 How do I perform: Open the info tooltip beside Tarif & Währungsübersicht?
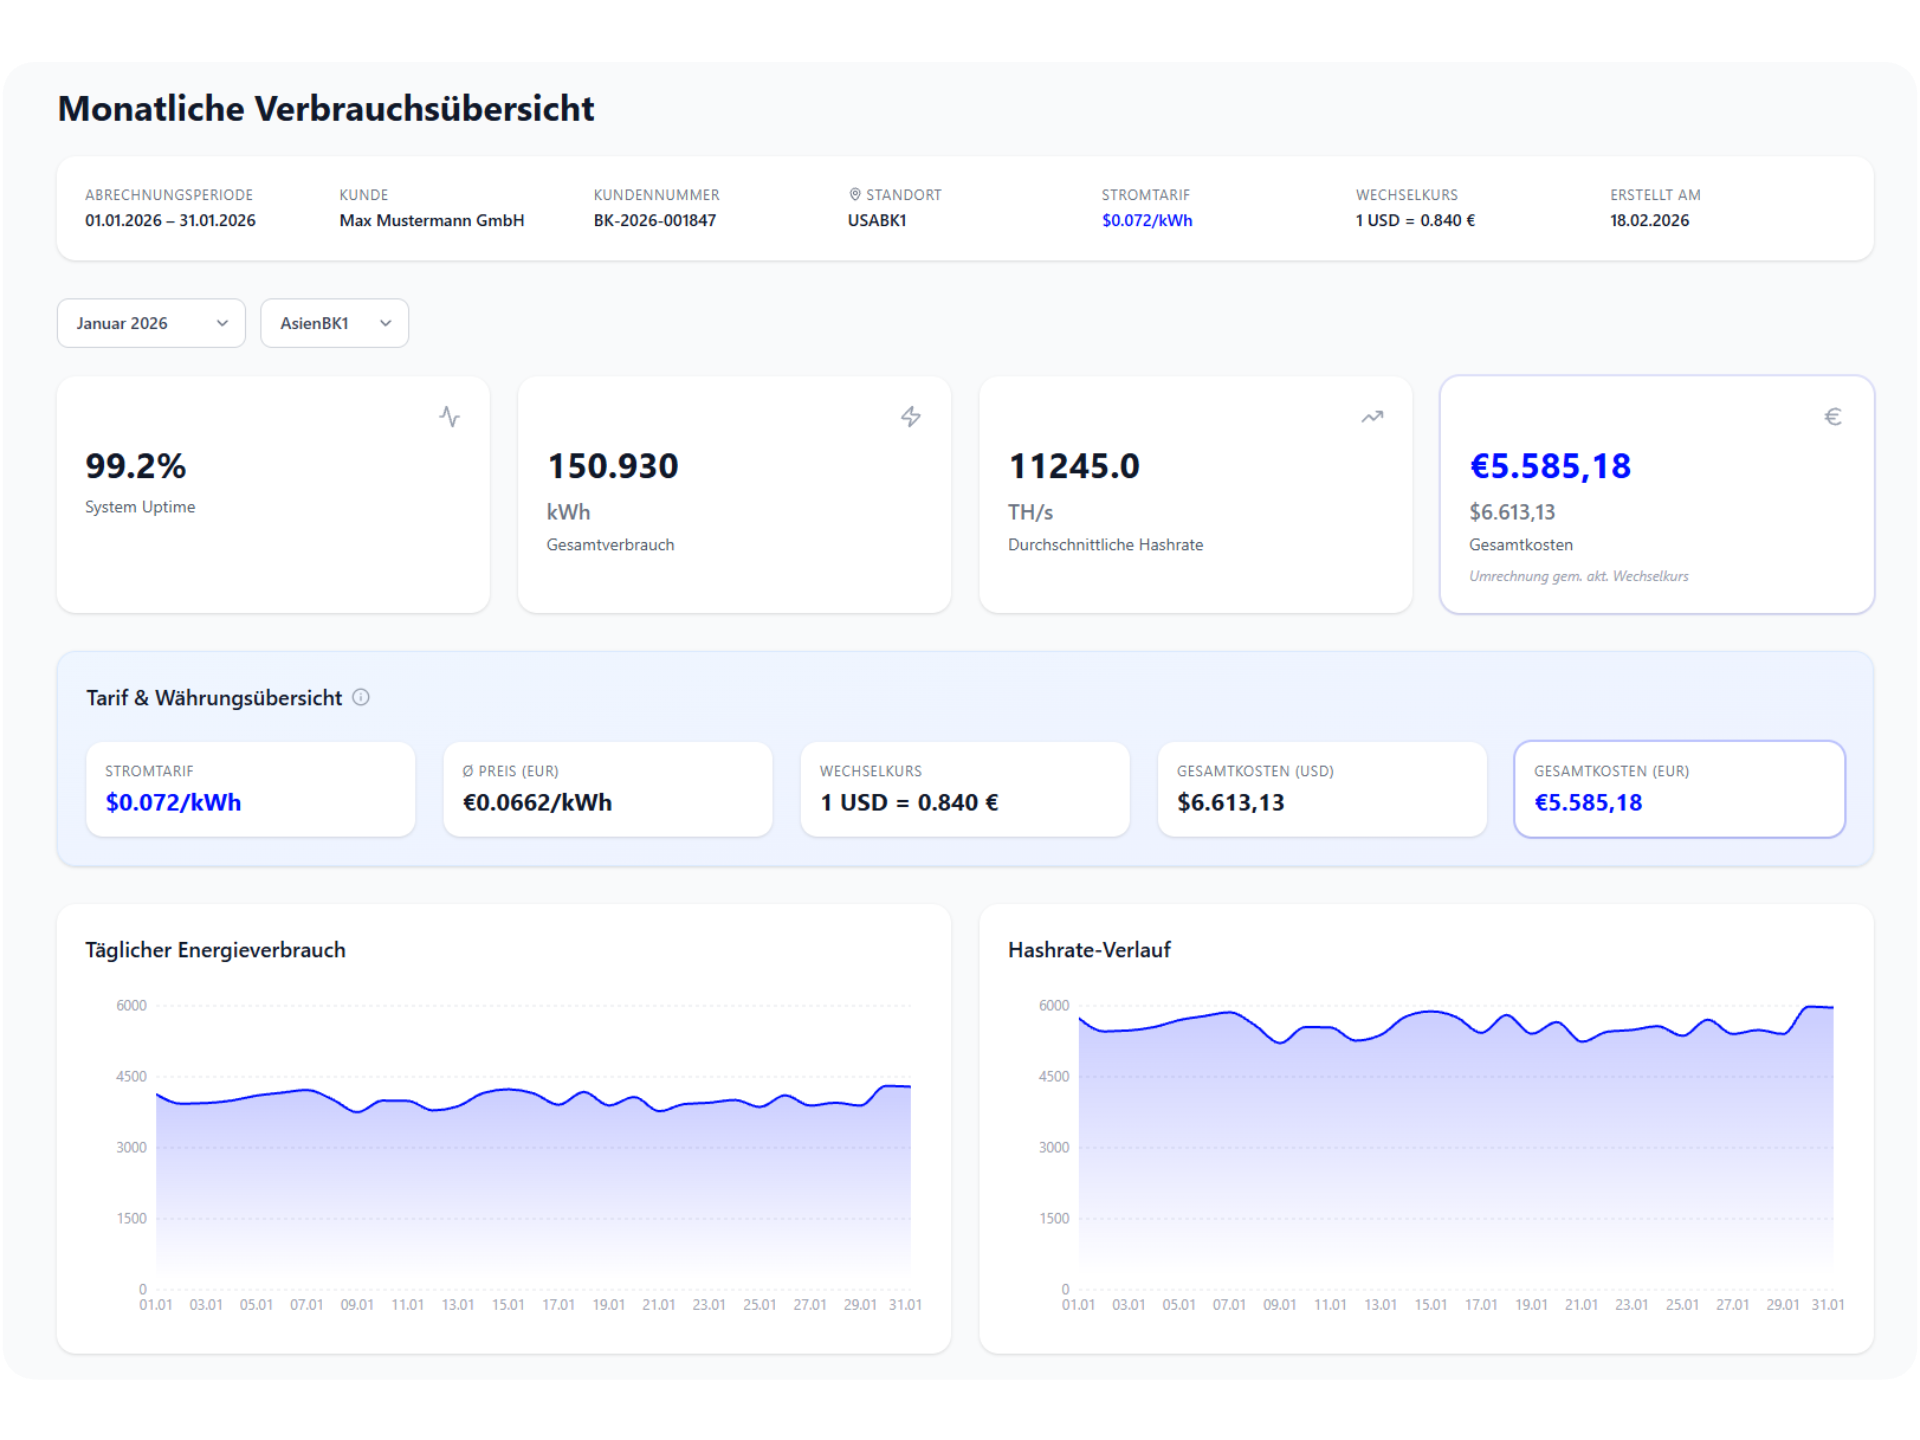[x=361, y=698]
